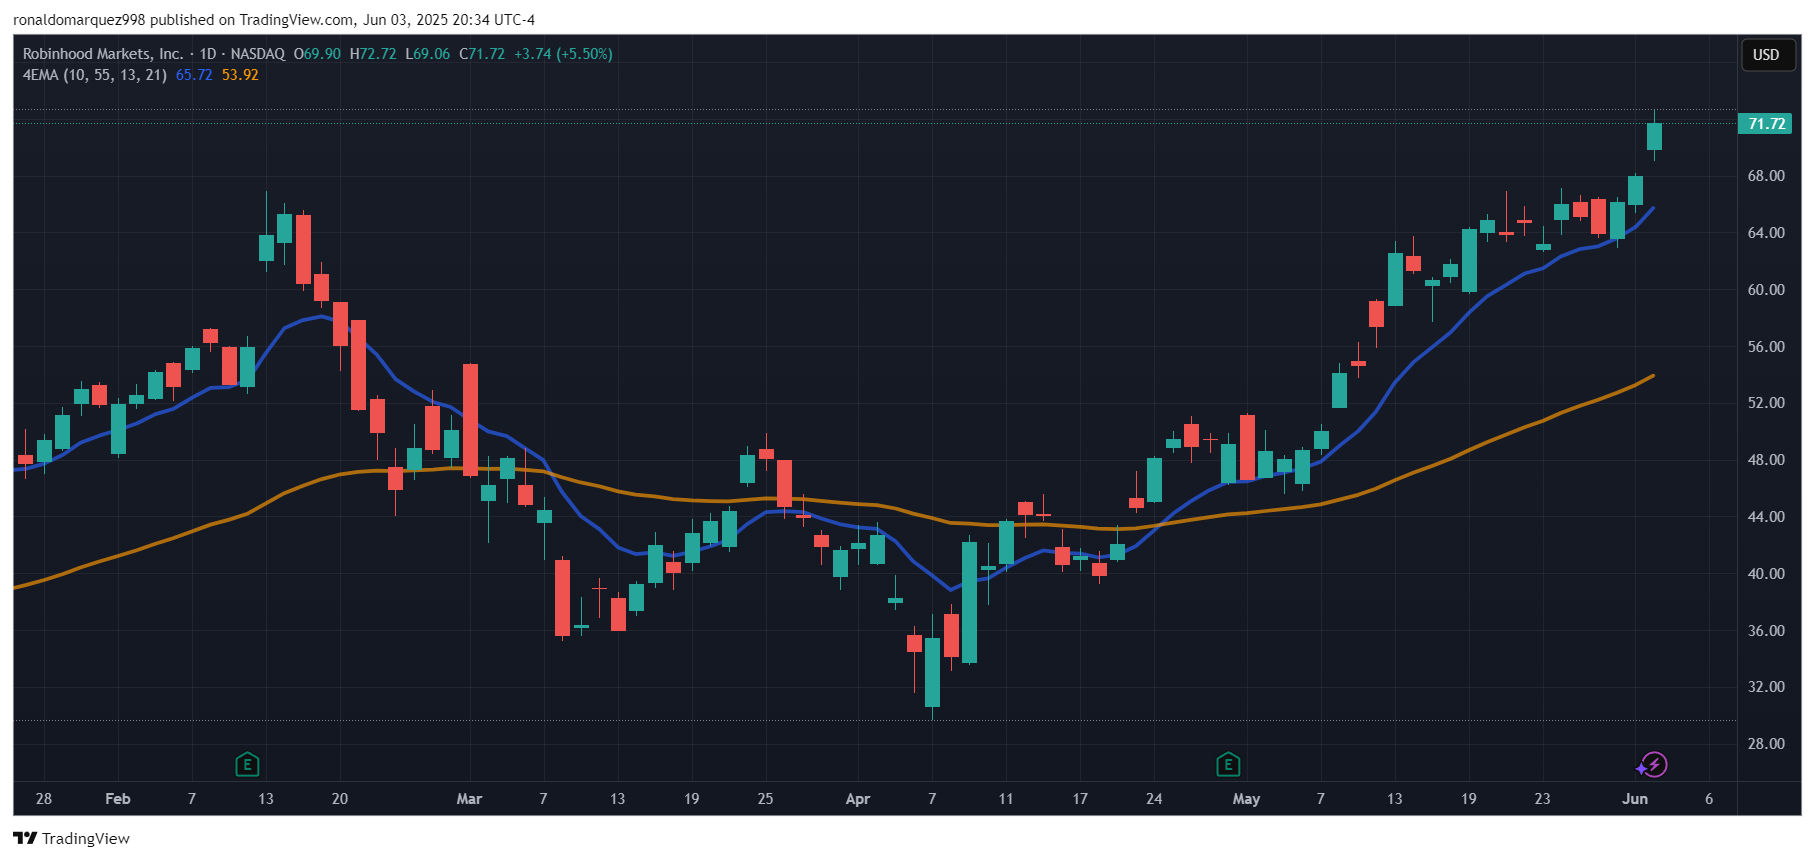Click the 52.00 price axis label
The width and height of the screenshot is (1815, 860).
pyautogui.click(x=1766, y=403)
